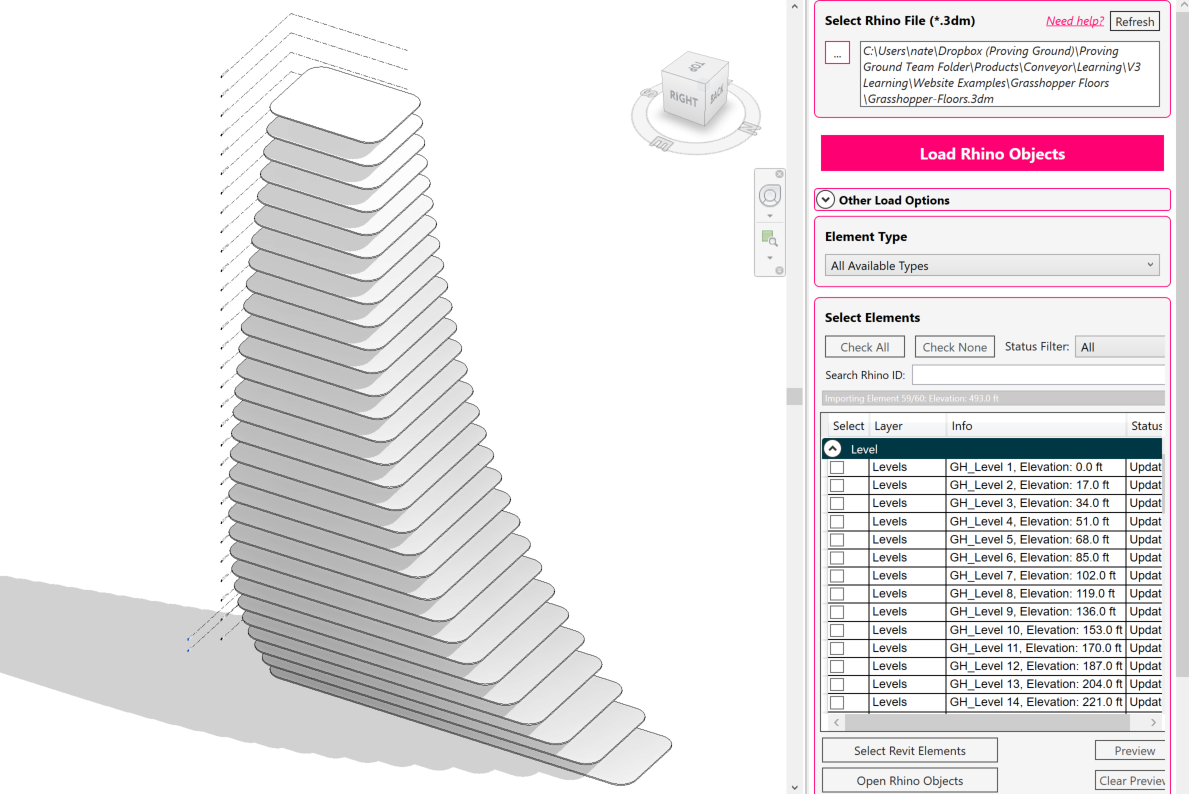Click the Full Navigation Wheel icon

tap(770, 196)
